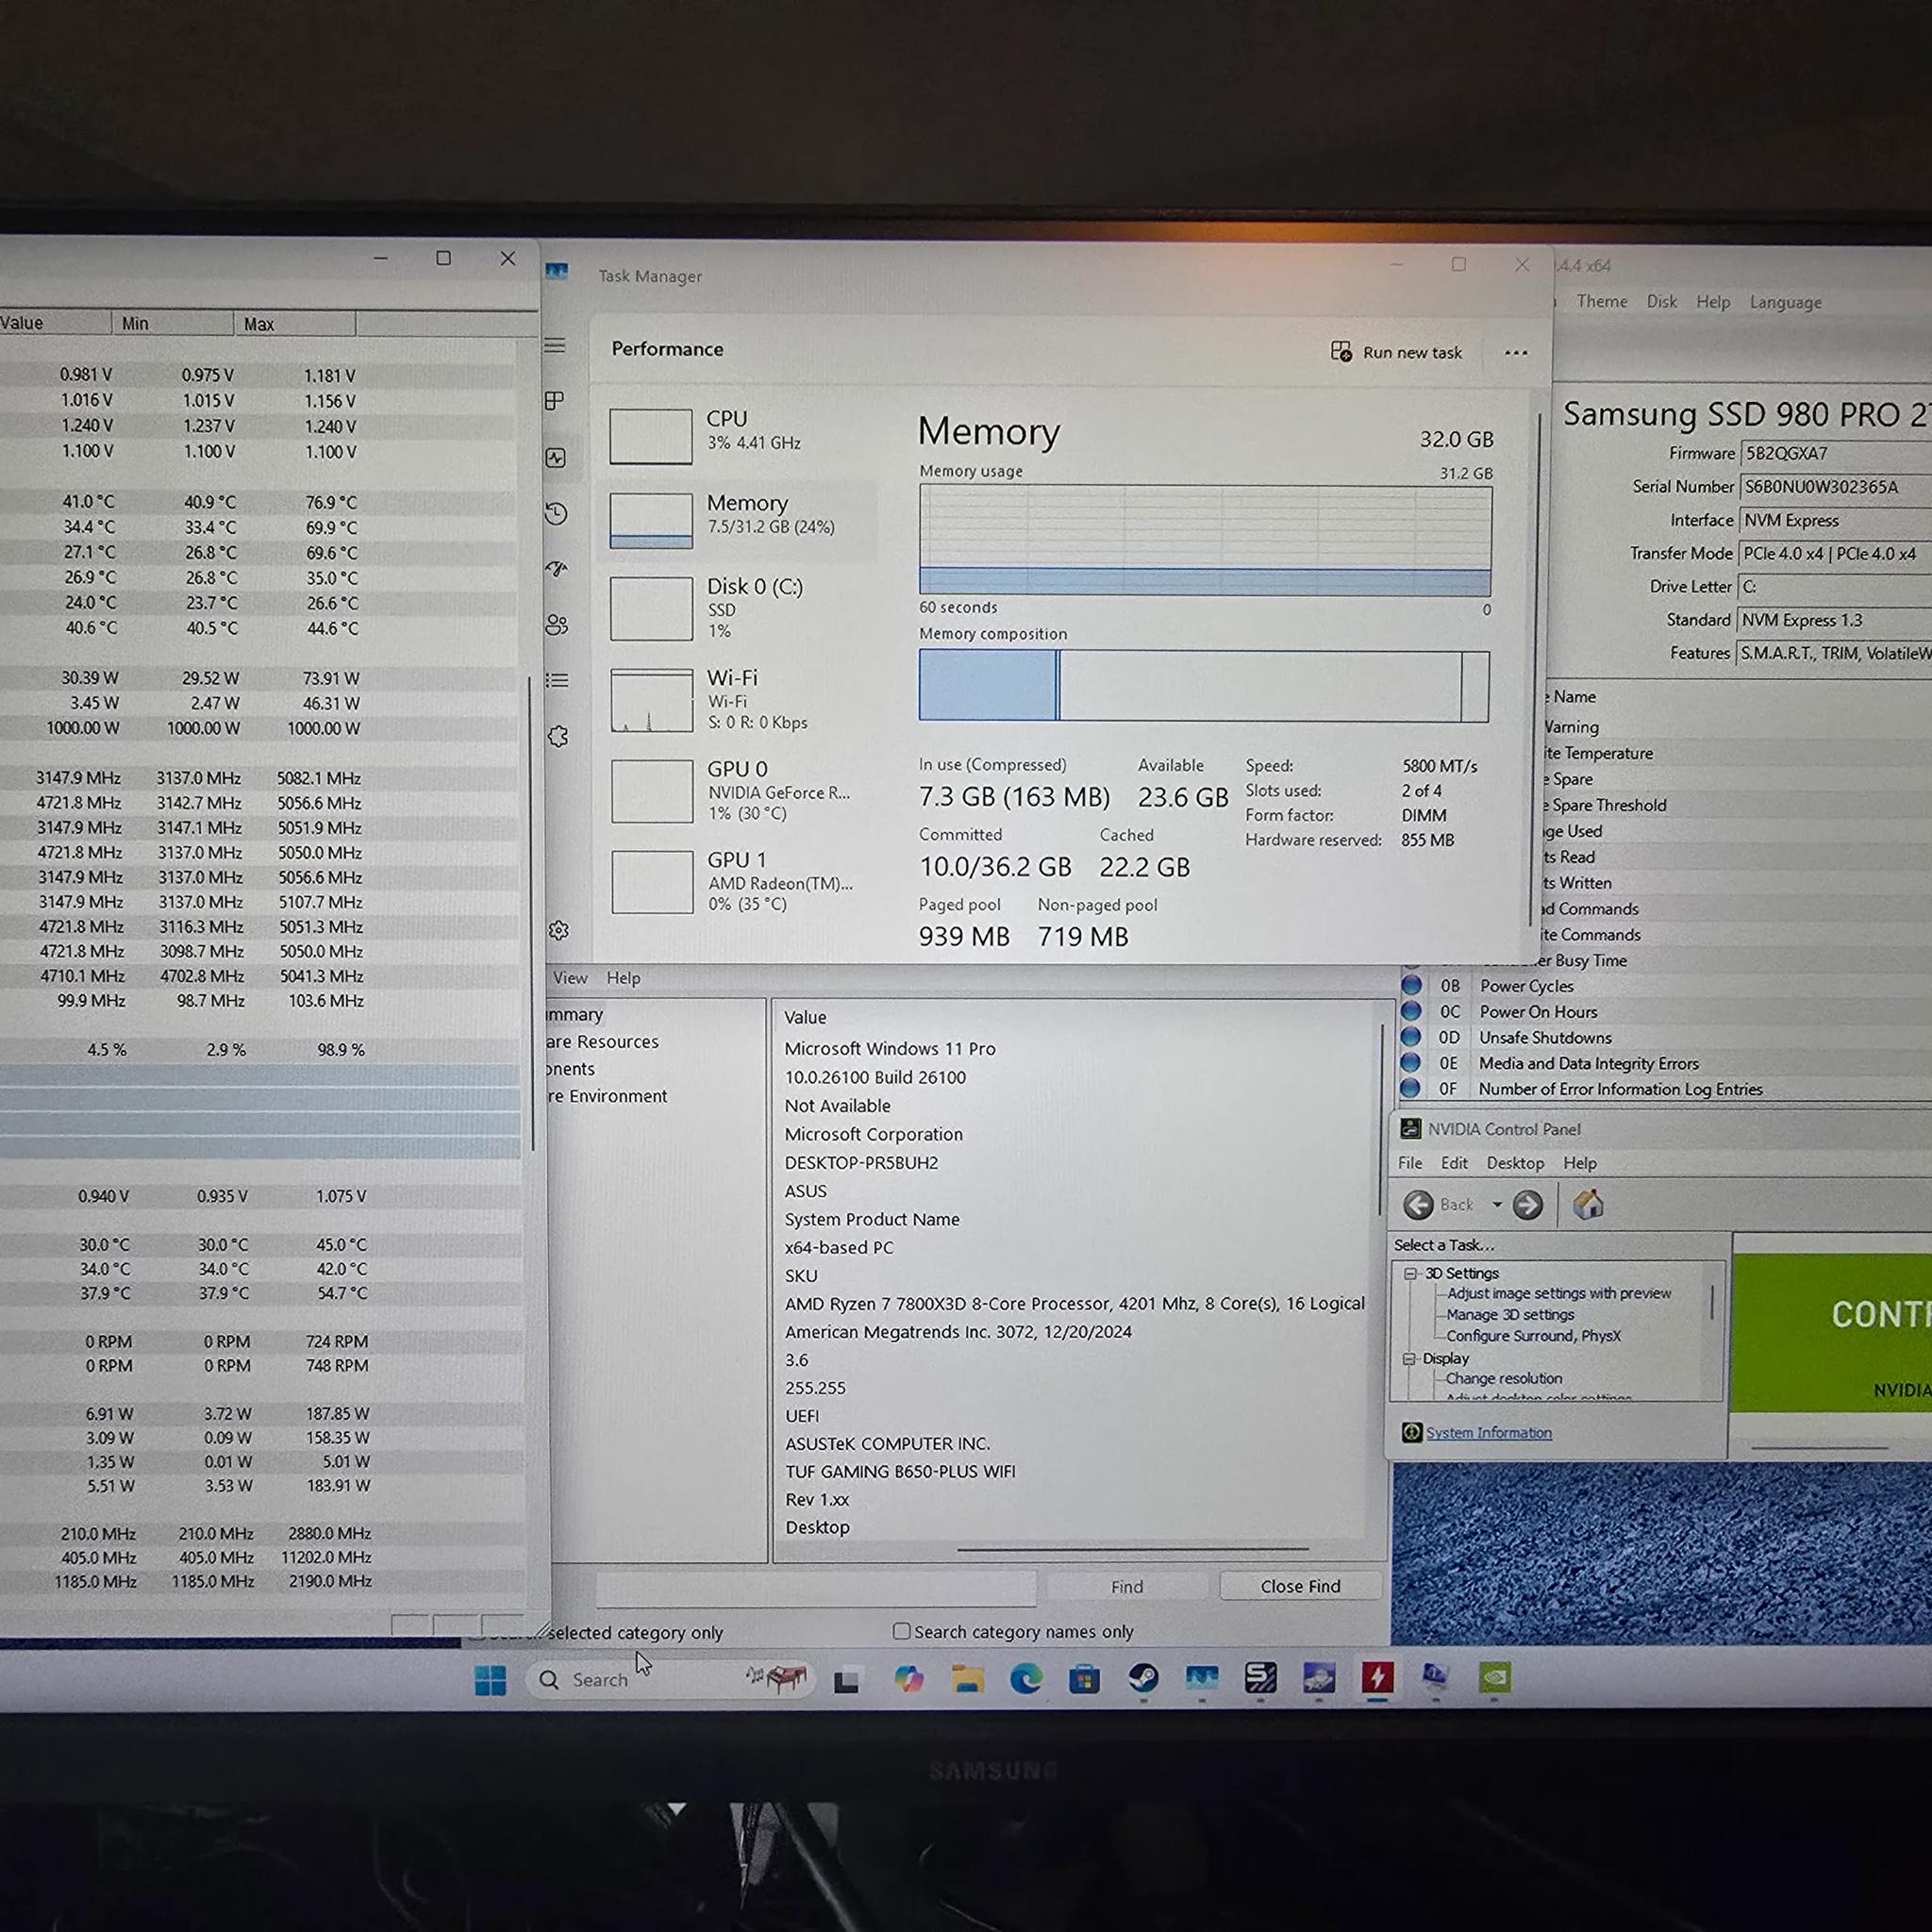Open Task Manager Users page icon
The height and width of the screenshot is (1932, 1932).
click(557, 625)
